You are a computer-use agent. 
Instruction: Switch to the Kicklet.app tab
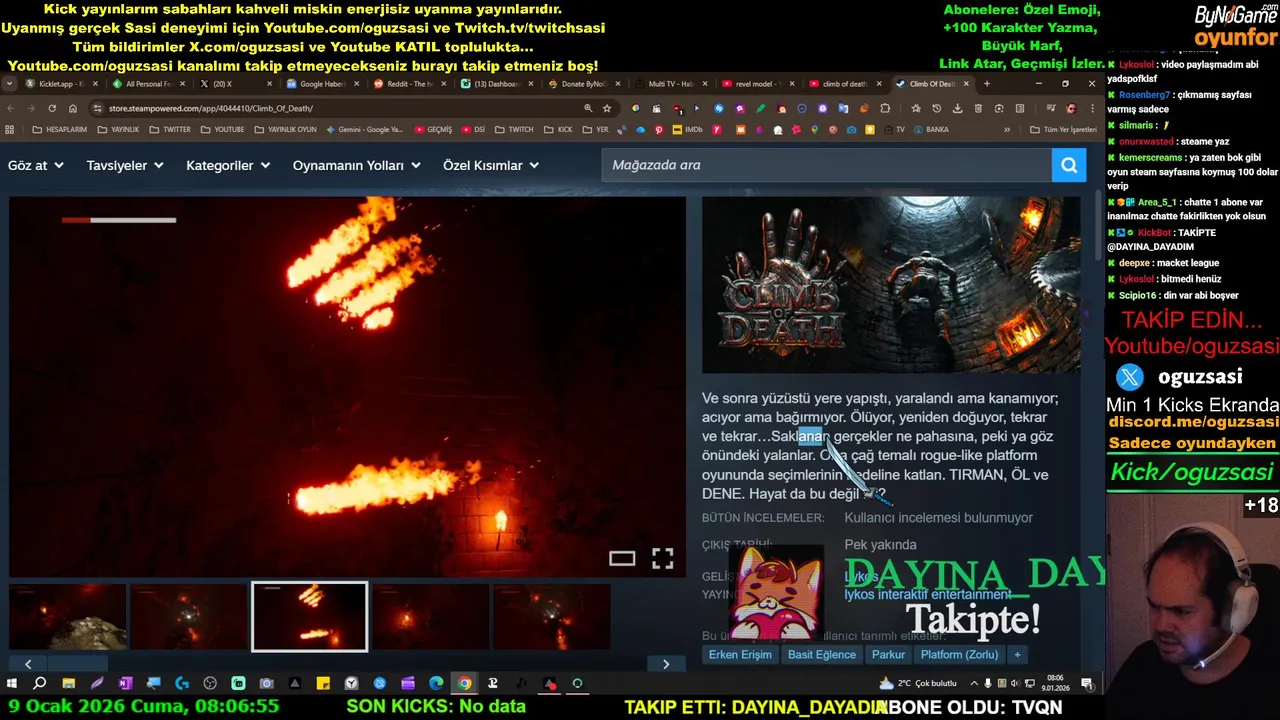(x=61, y=84)
